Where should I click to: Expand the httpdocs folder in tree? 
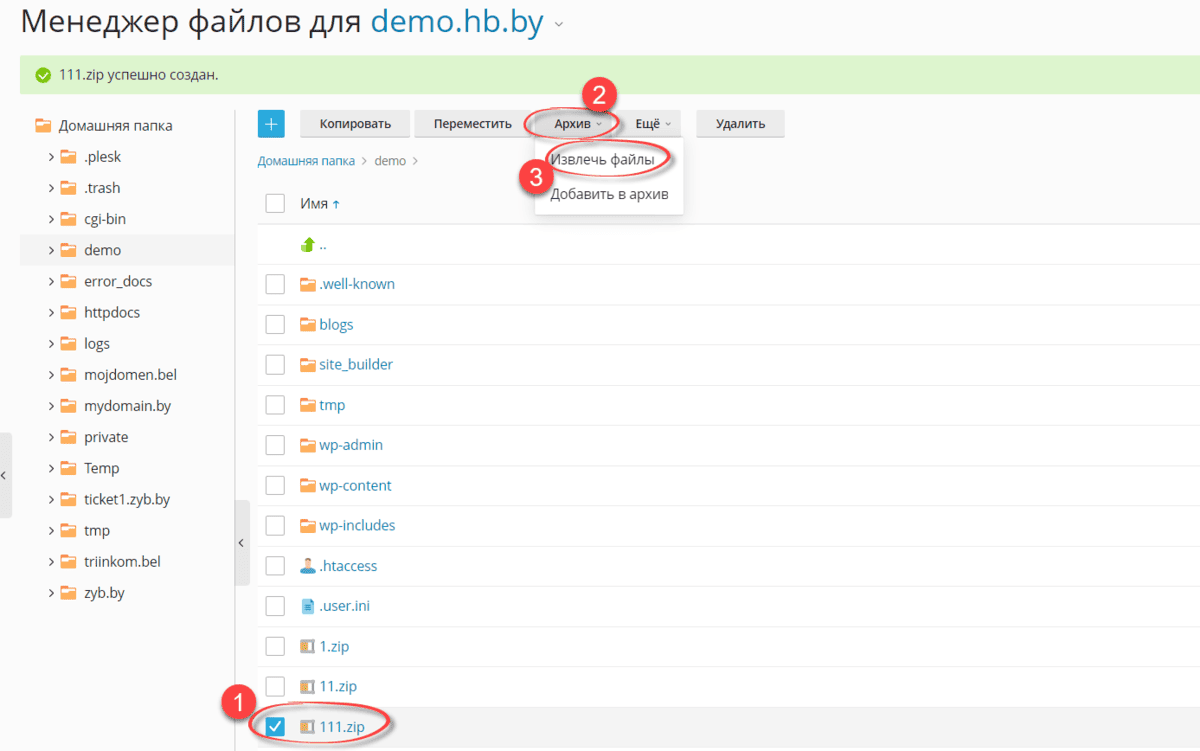(51, 313)
